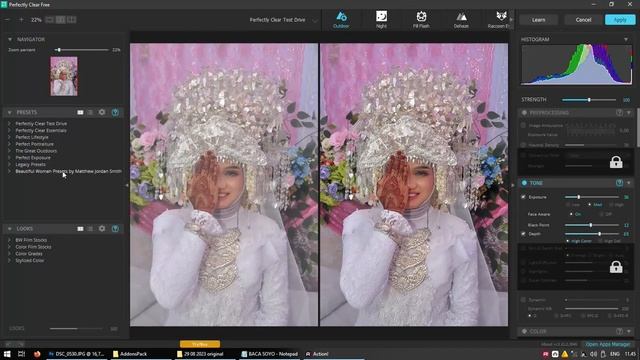Image resolution: width=640 pixels, height=360 pixels.
Task: Collapse the Looks panel
Action: [x=10, y=229]
